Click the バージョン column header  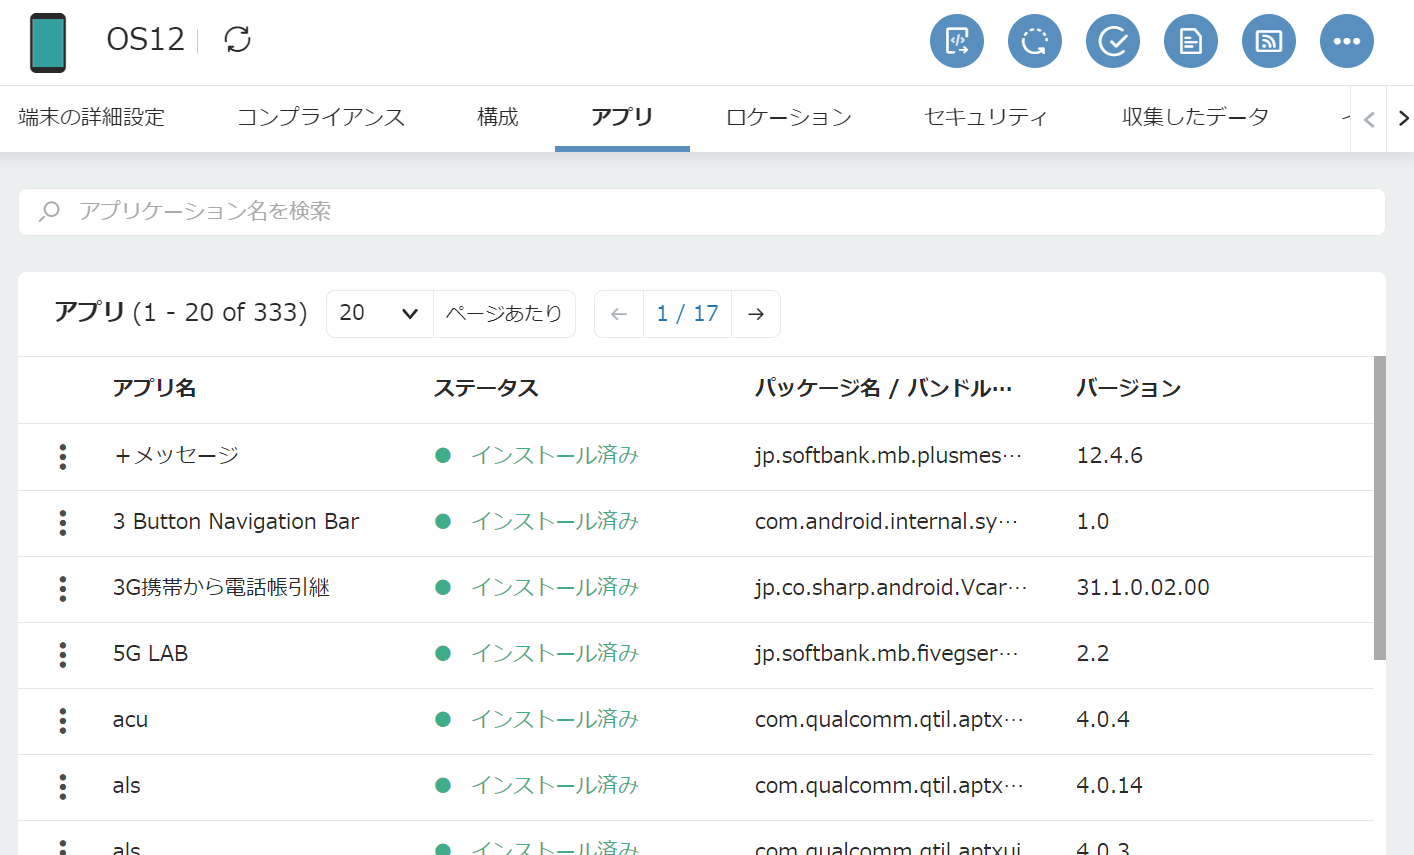pos(1129,388)
